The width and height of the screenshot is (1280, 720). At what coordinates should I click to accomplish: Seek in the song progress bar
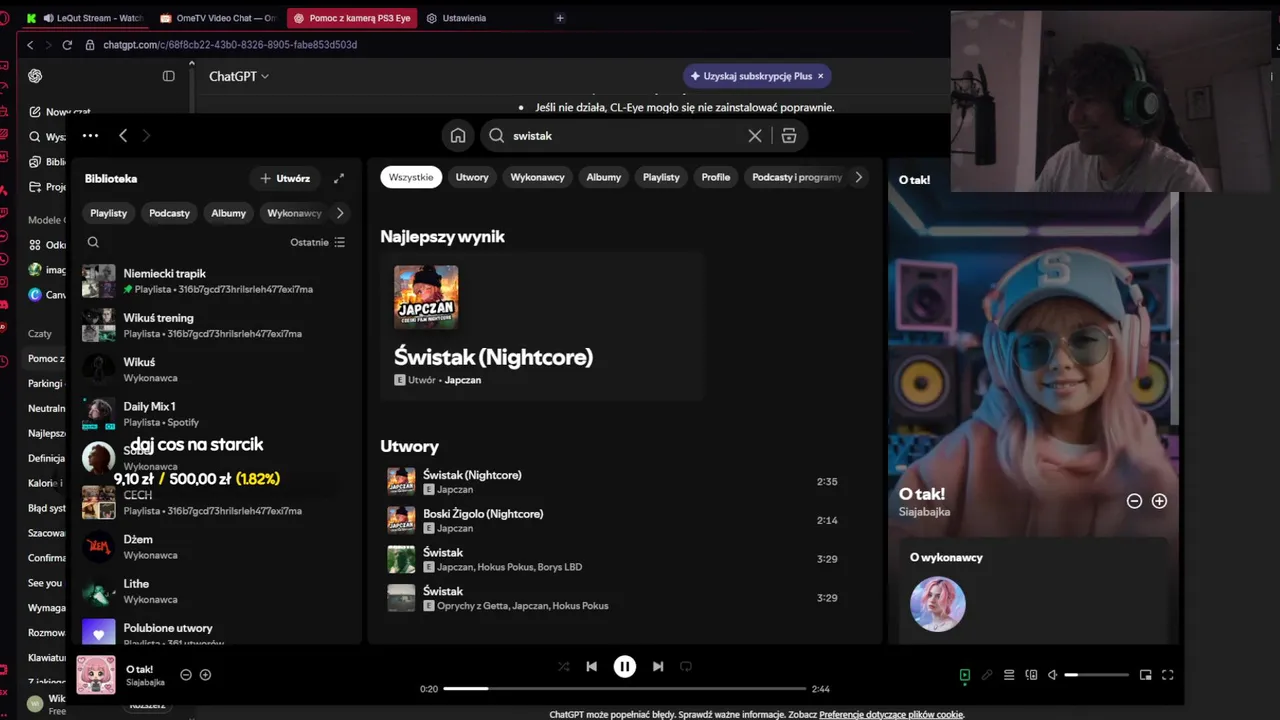625,689
